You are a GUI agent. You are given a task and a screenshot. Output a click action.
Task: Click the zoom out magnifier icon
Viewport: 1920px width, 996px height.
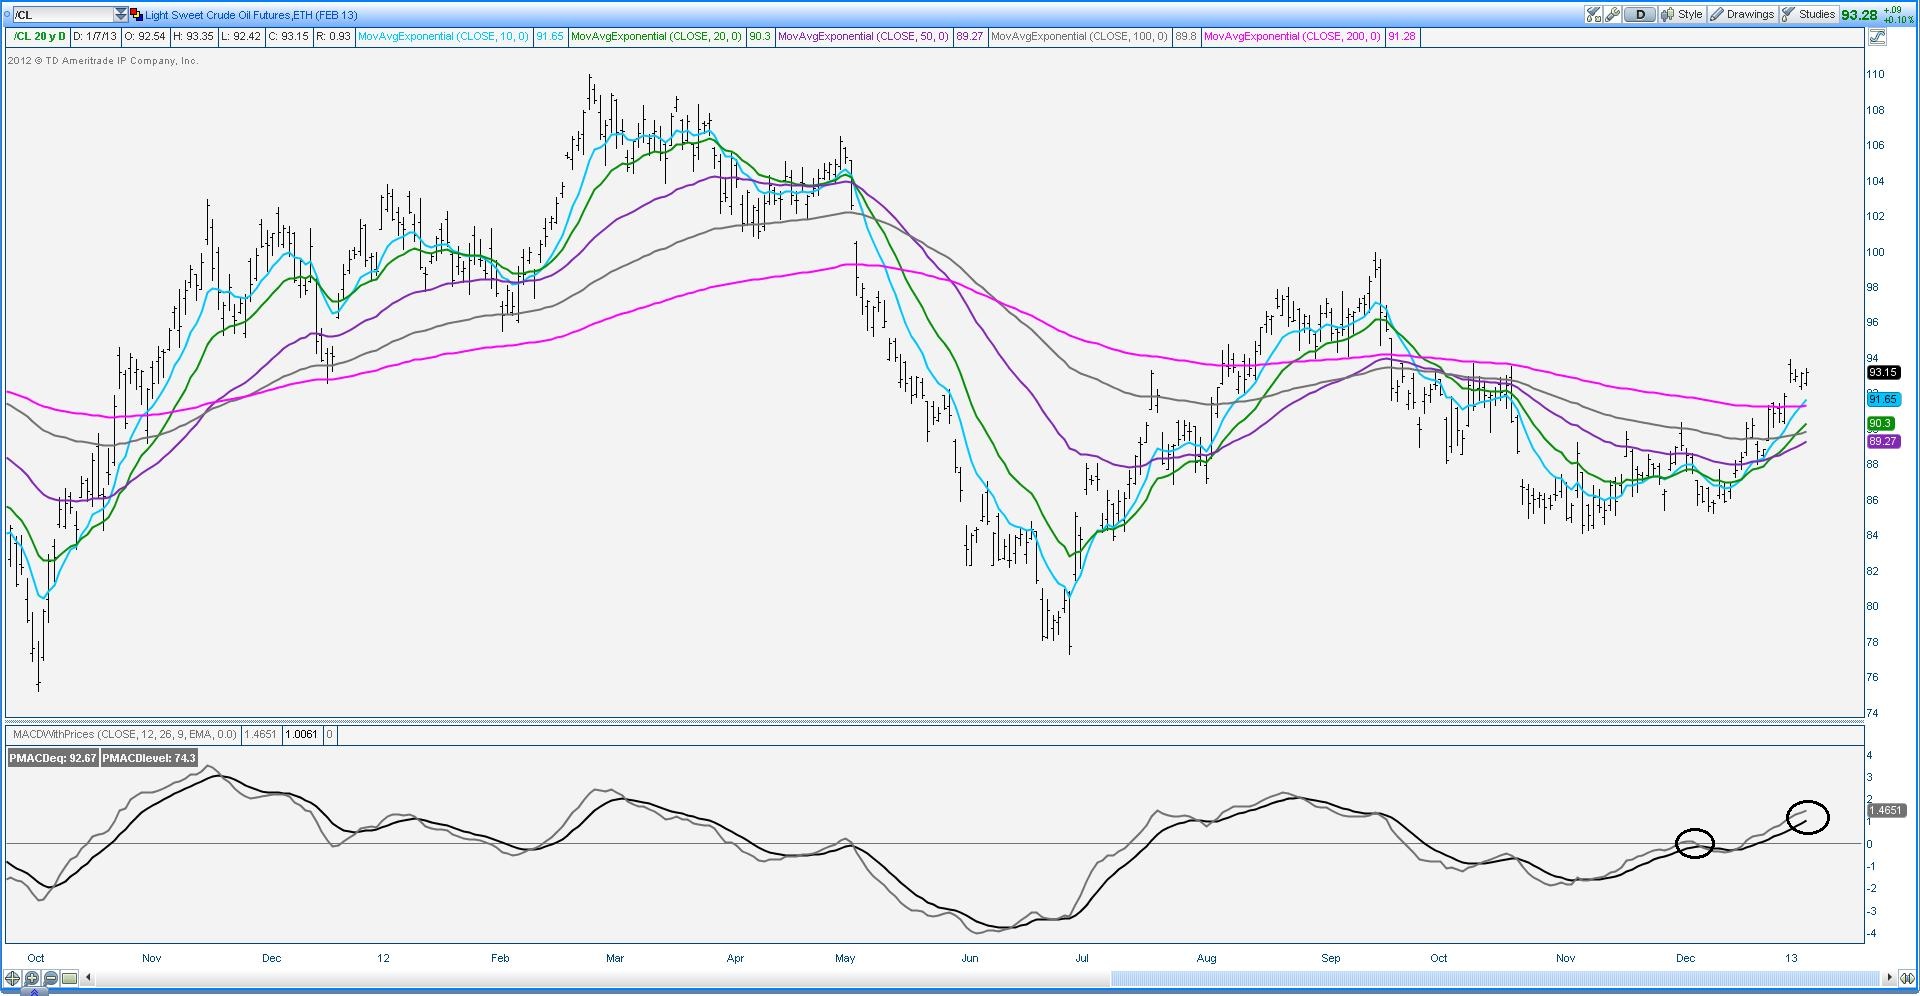coord(51,978)
